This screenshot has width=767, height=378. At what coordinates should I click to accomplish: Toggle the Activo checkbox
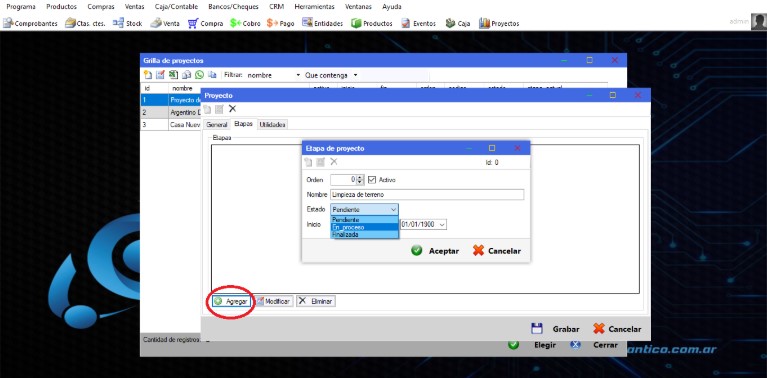click(x=372, y=179)
